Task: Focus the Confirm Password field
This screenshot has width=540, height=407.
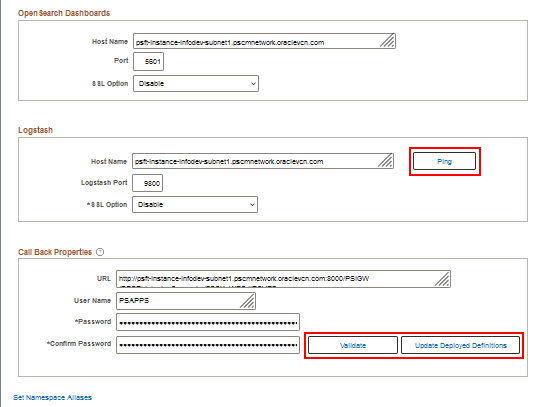Action: [x=208, y=345]
